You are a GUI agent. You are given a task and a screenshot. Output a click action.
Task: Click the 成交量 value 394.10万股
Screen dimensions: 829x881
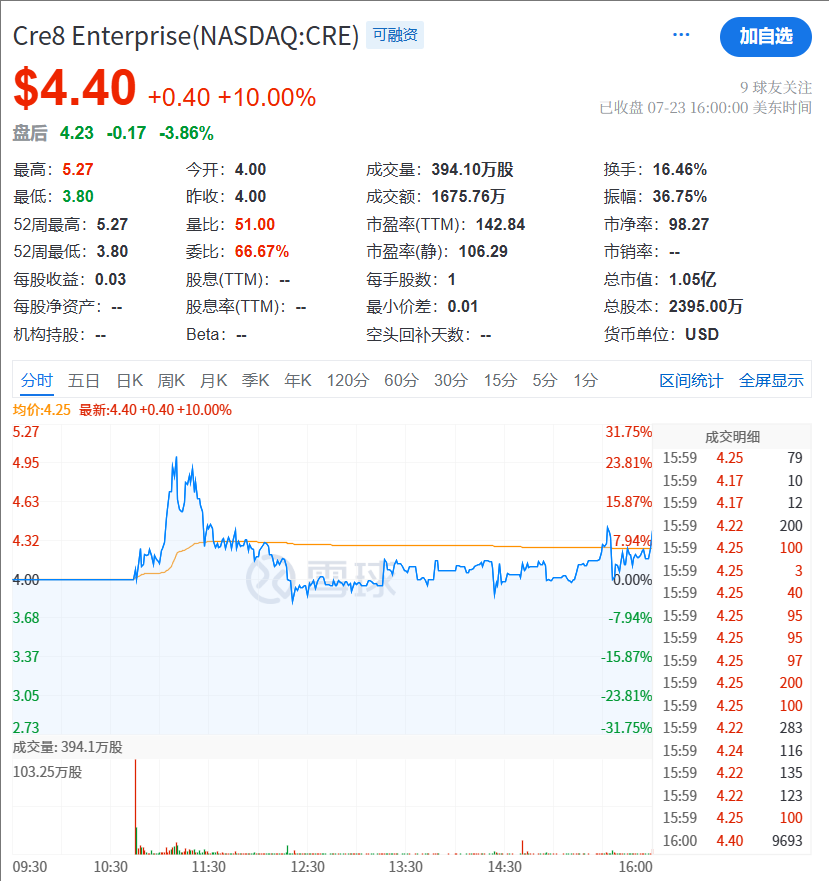click(x=472, y=169)
